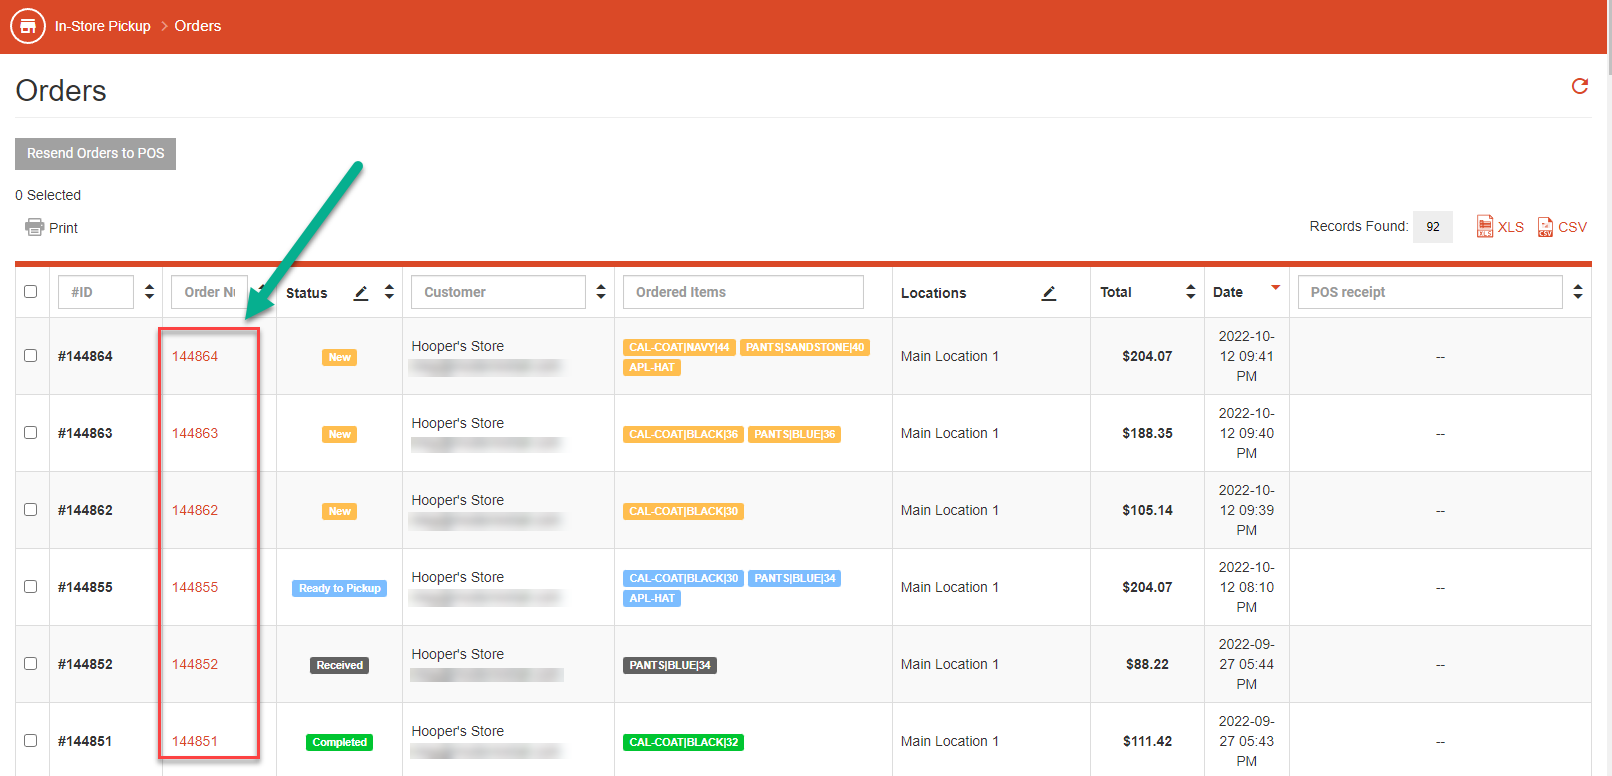The height and width of the screenshot is (776, 1612).
Task: Click the In-Store Pickup store logo icon
Action: click(28, 26)
